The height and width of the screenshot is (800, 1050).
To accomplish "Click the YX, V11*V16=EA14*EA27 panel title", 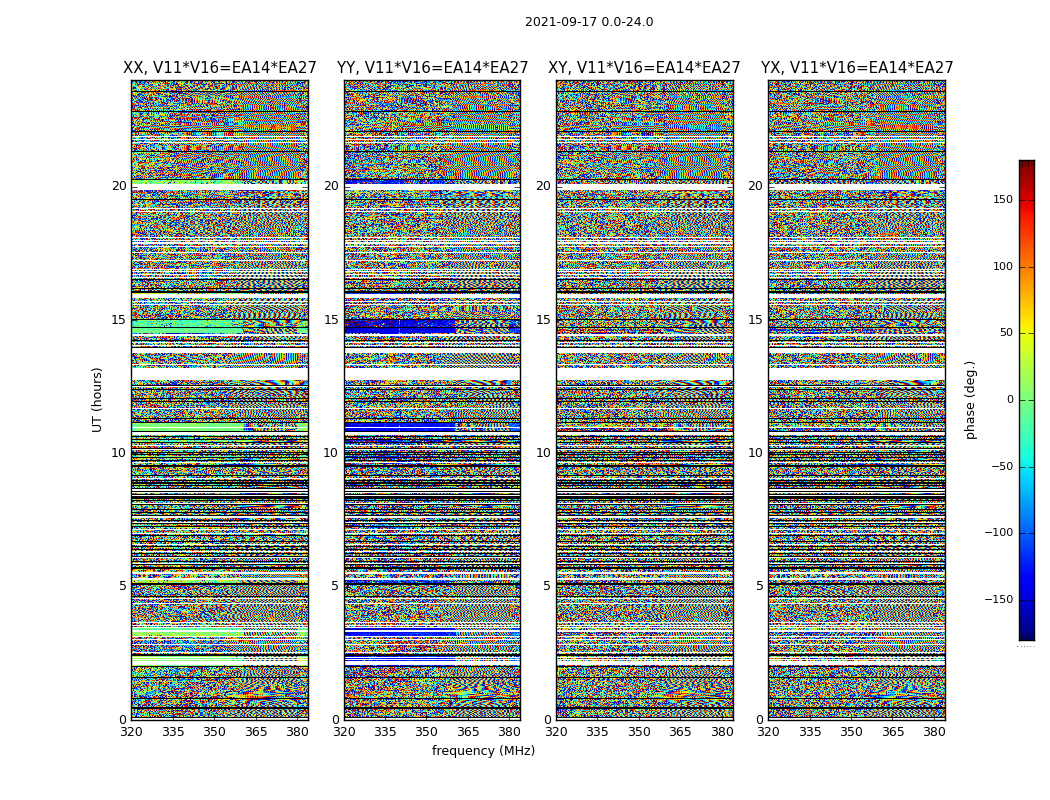I will pos(856,68).
